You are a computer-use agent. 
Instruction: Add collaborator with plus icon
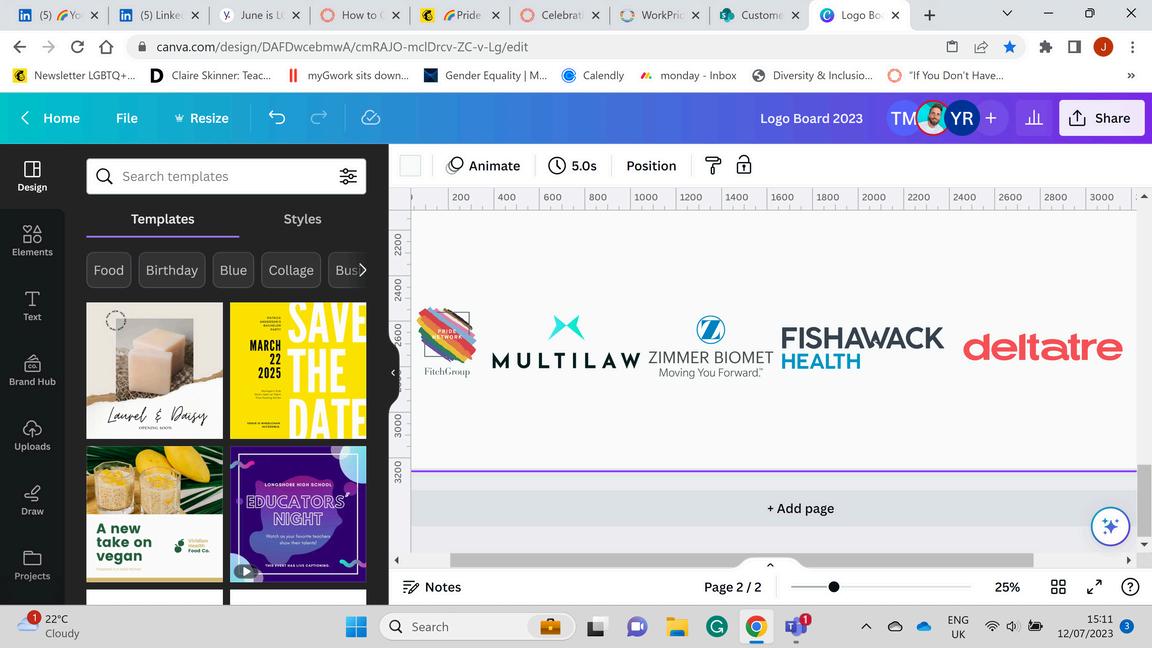tap(990, 118)
